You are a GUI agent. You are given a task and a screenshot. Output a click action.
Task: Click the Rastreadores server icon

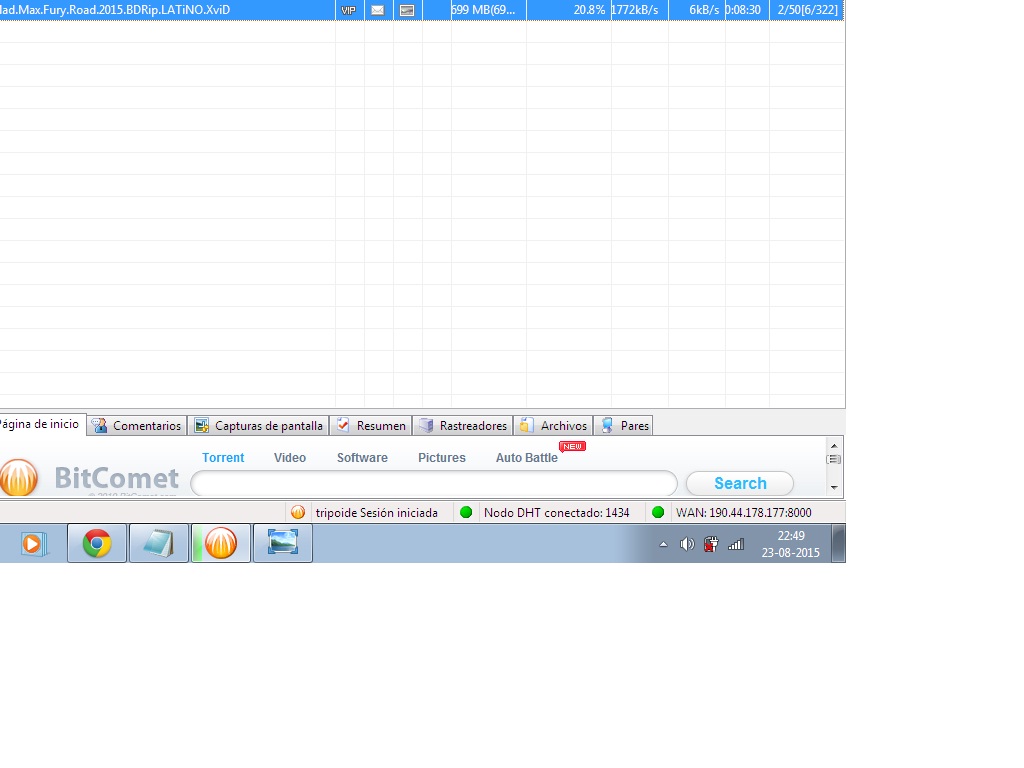point(426,426)
